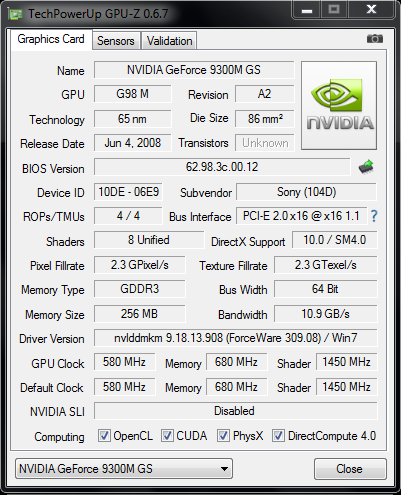Click the Name field showing GeForce 9300M GS
Screen dimensions: 401x495
pos(194,70)
